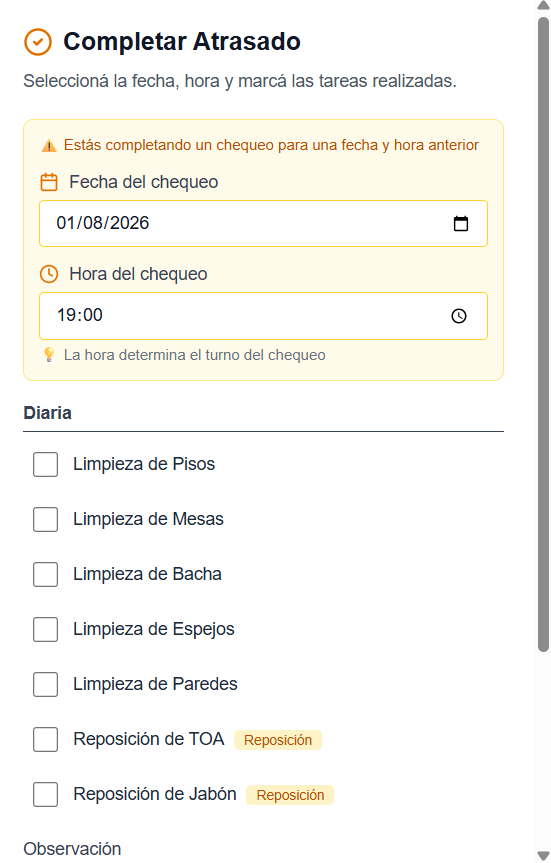Click the Reposición badge next to Jabón

290,795
